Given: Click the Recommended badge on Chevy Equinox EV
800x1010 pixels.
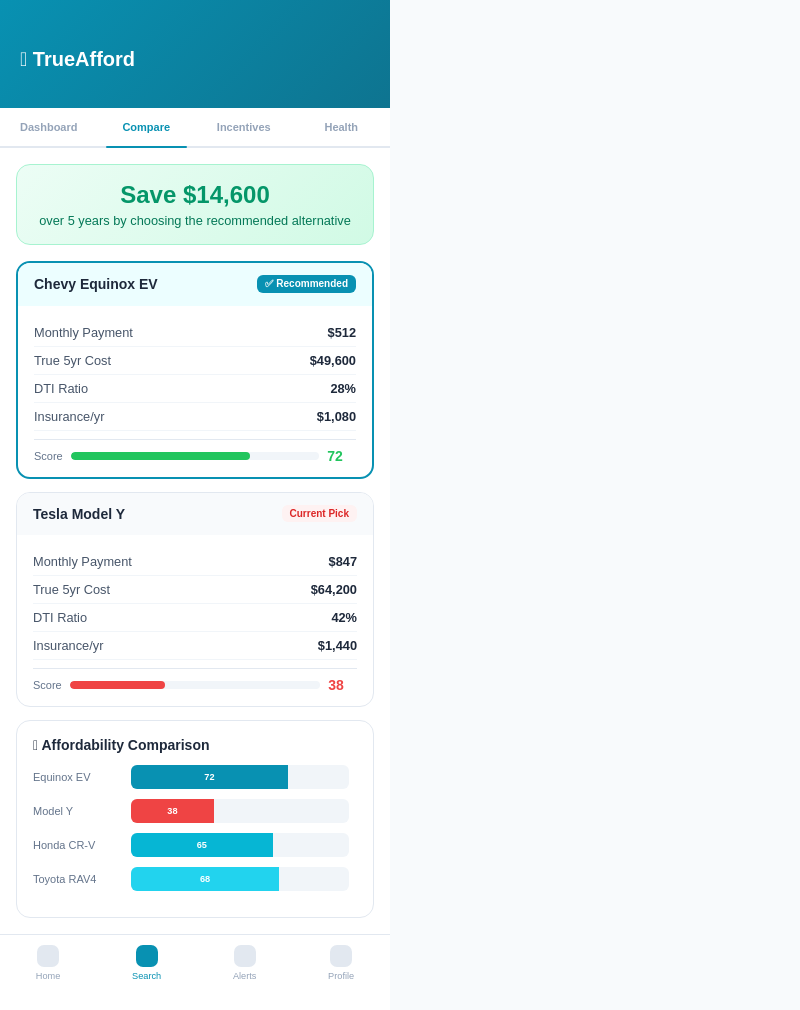Looking at the screenshot, I should tap(307, 284).
